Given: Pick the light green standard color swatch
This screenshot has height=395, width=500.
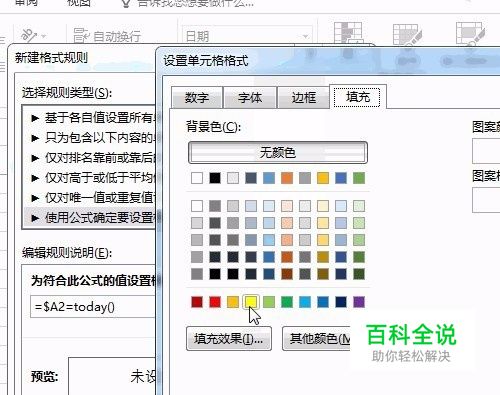Looking at the screenshot, I should (269, 302).
